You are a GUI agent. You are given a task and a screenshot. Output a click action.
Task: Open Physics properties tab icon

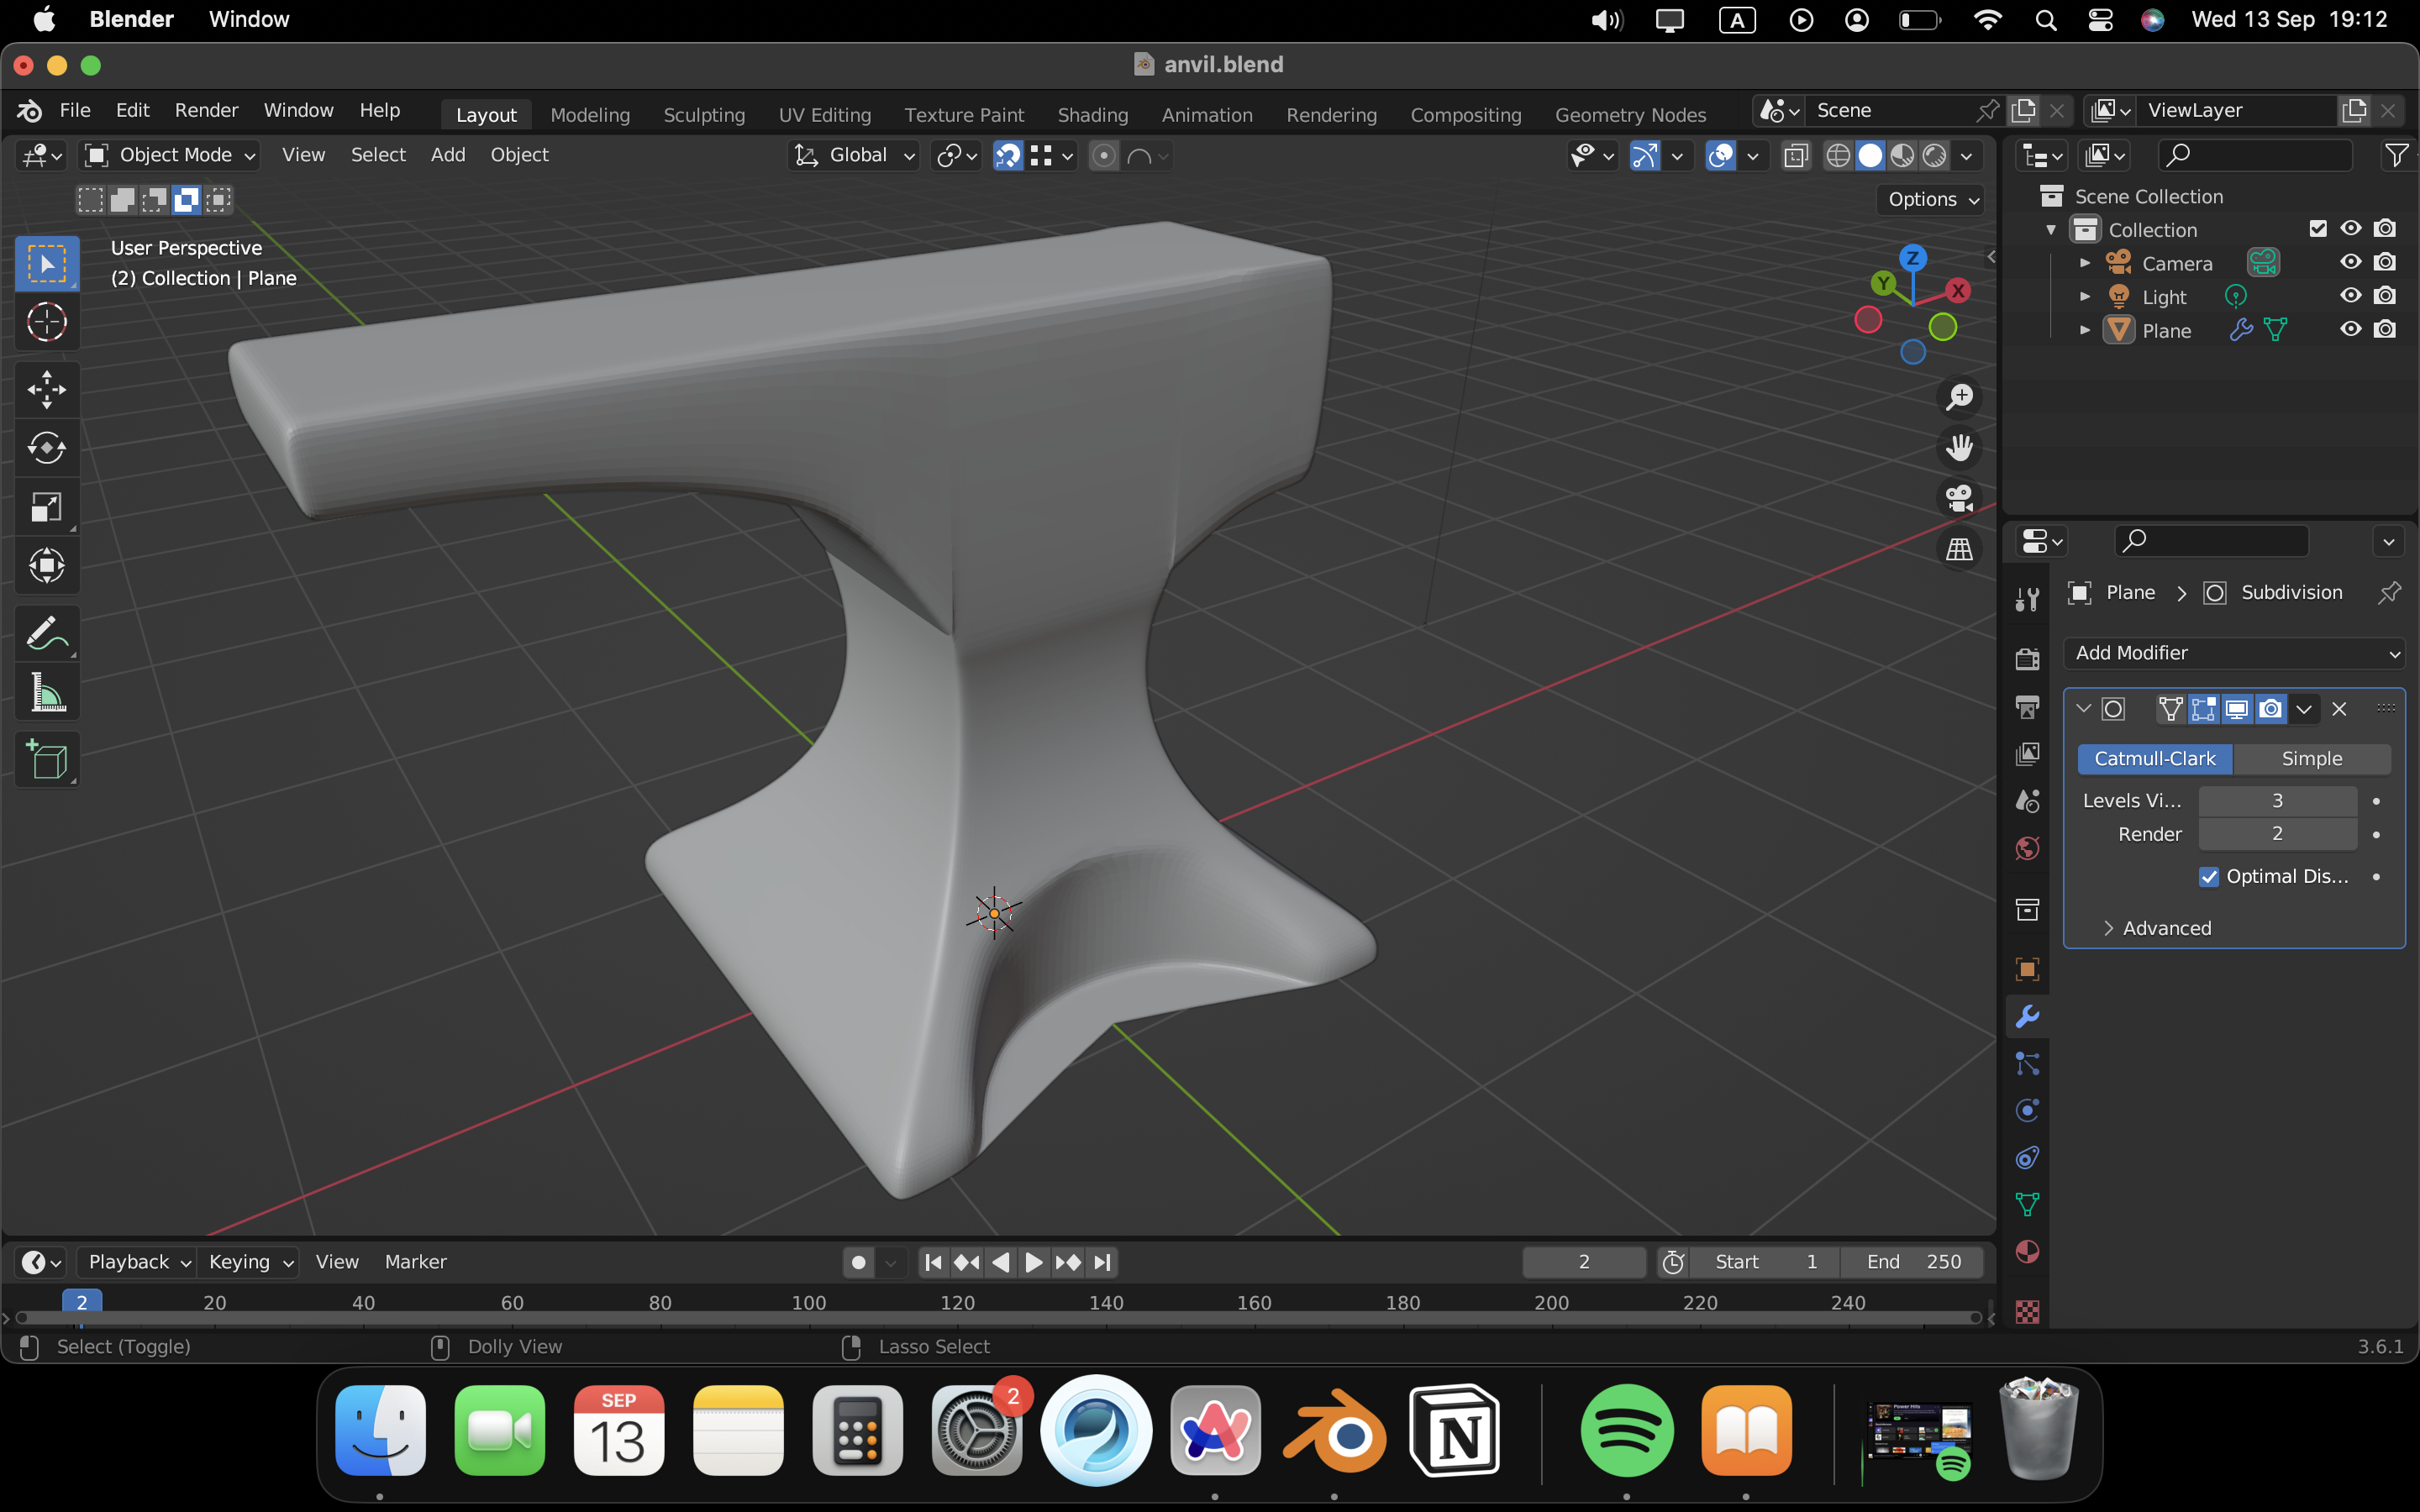point(2027,1111)
